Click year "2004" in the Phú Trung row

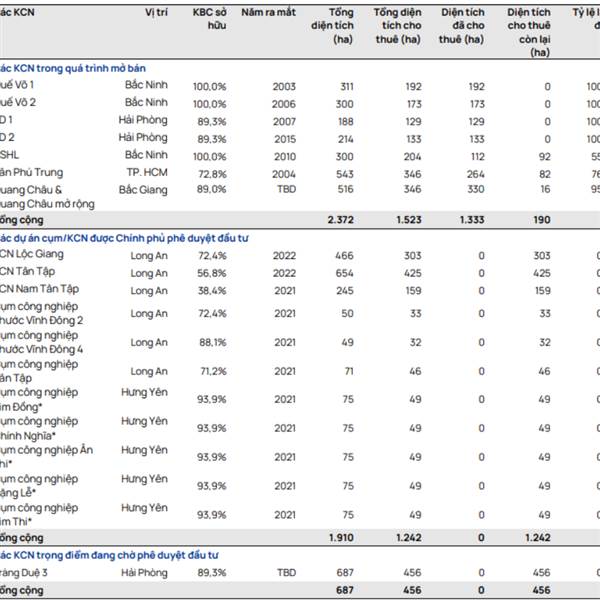coord(284,174)
